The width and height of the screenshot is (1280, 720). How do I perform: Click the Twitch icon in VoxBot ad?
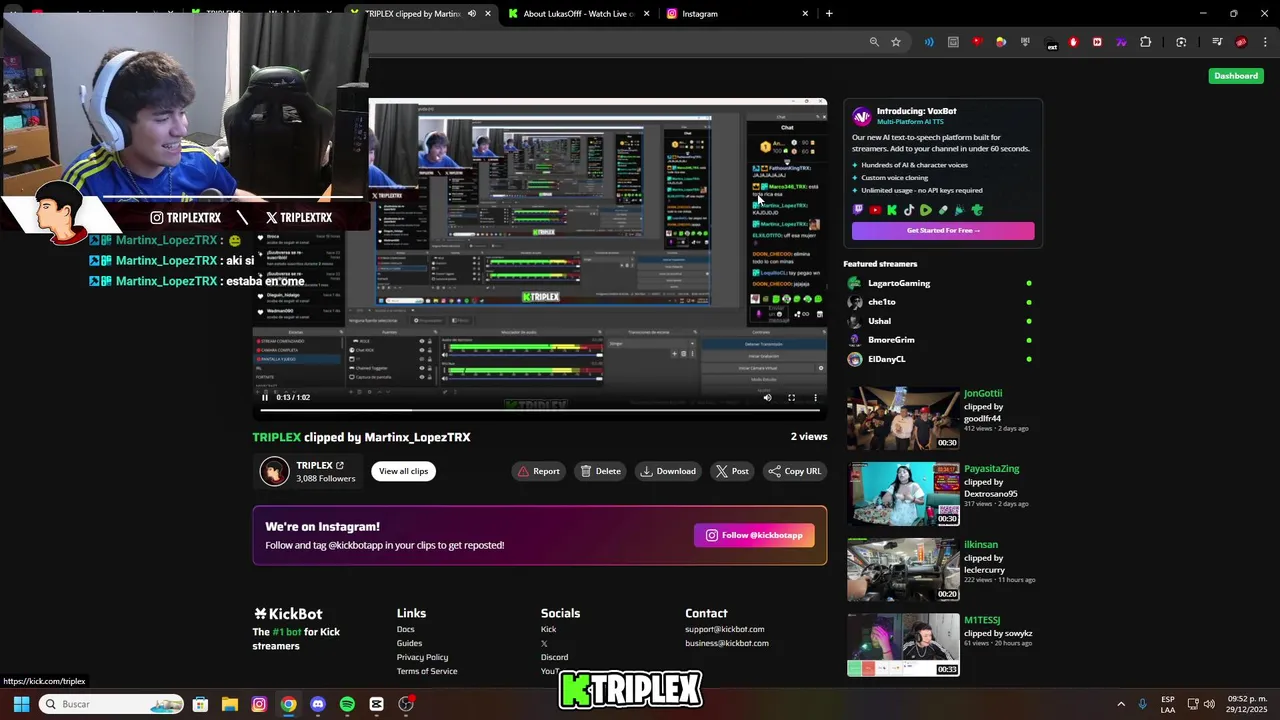pos(858,210)
